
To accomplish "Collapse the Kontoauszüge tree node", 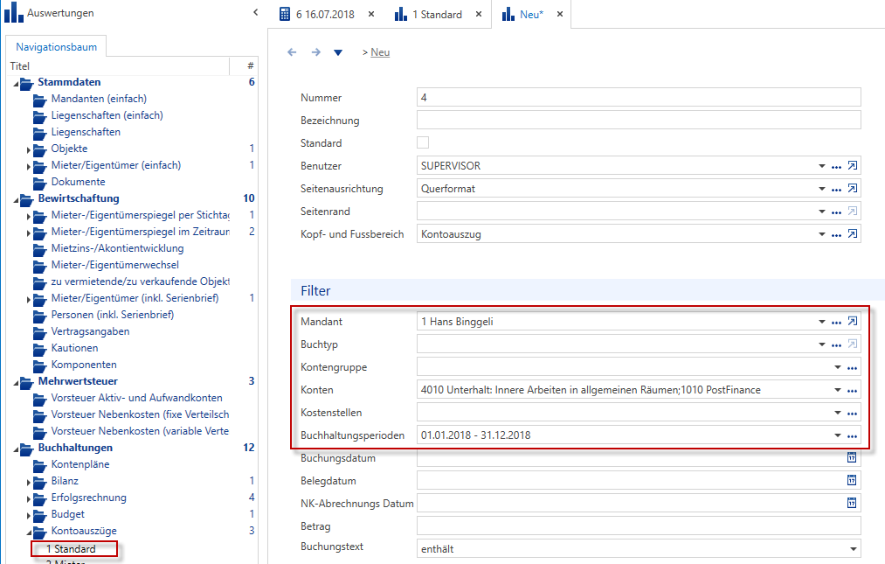I will 29,532.
